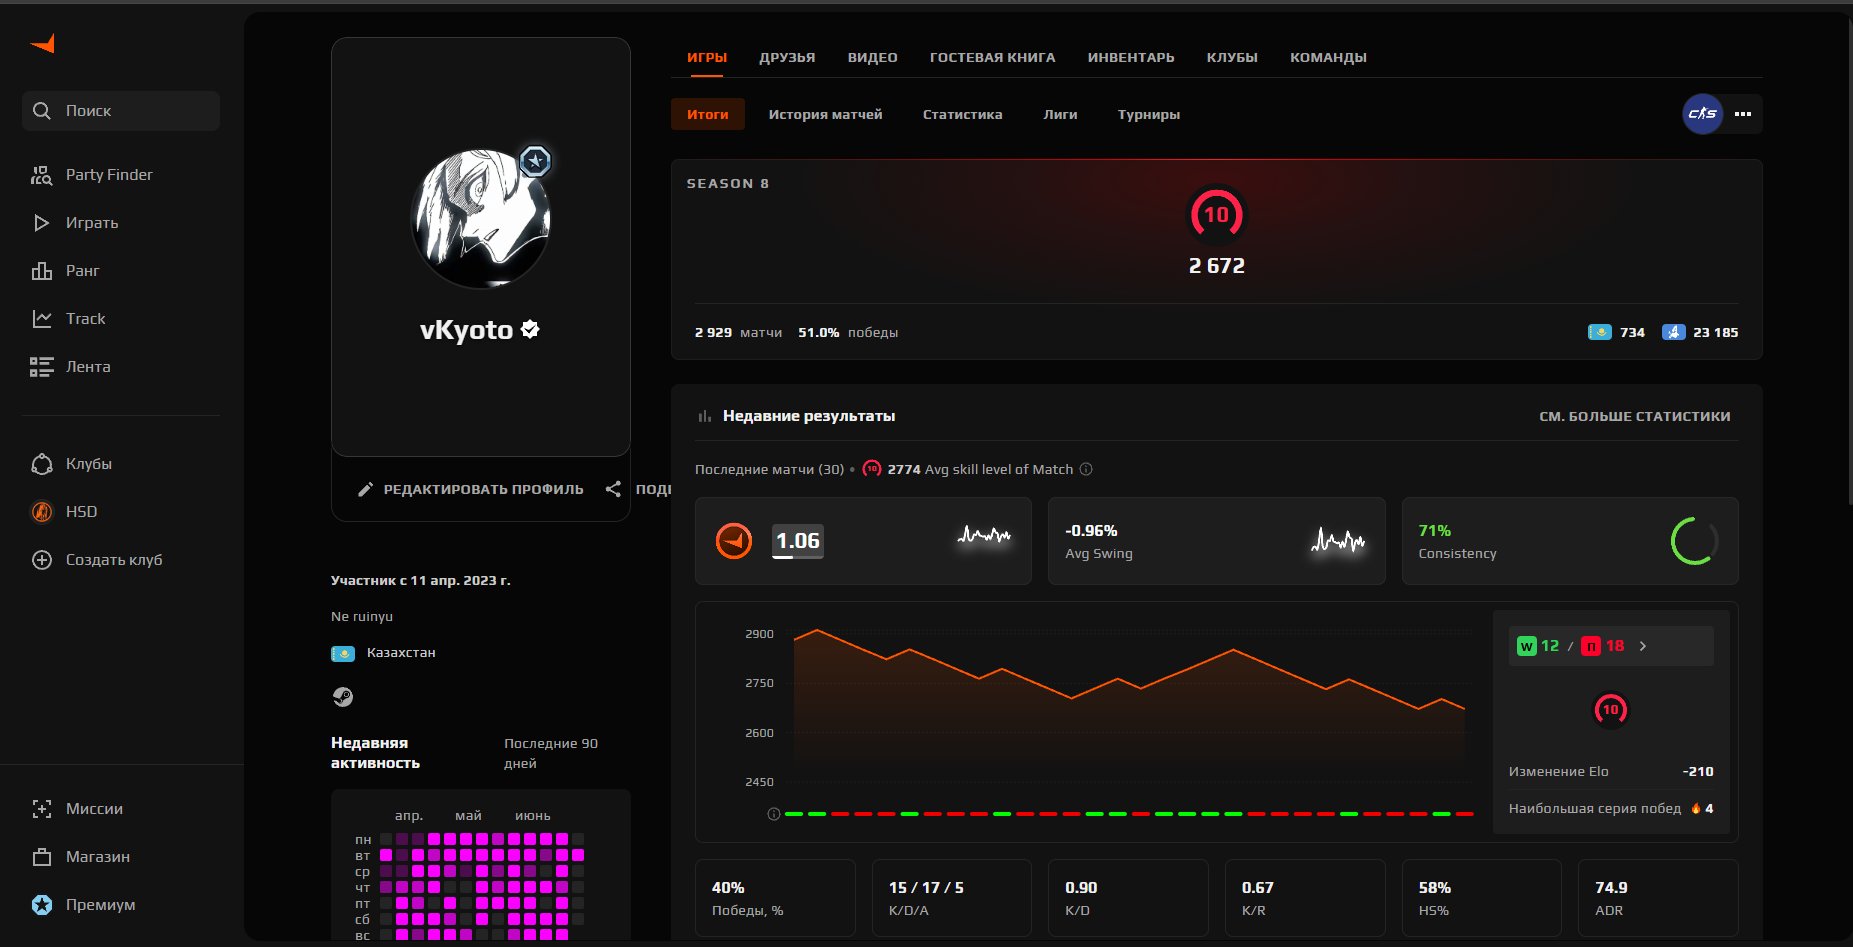Open the Турниры sub-tab
Screen dimensions: 1853x947
(x=1148, y=114)
